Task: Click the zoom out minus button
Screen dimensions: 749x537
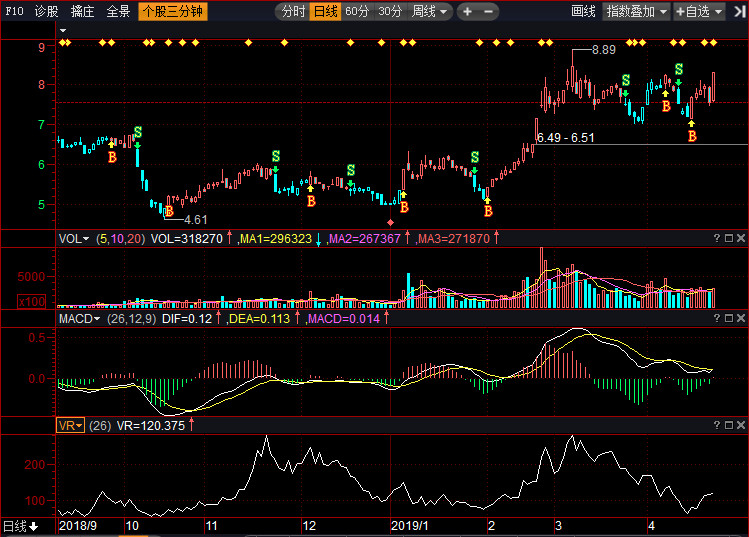Action: tap(488, 11)
